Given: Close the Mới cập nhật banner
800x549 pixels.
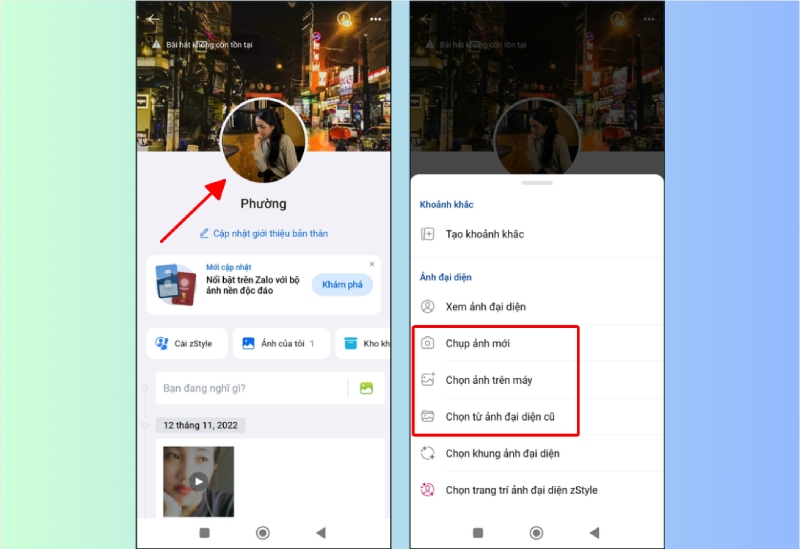Looking at the screenshot, I should pyautogui.click(x=372, y=264).
